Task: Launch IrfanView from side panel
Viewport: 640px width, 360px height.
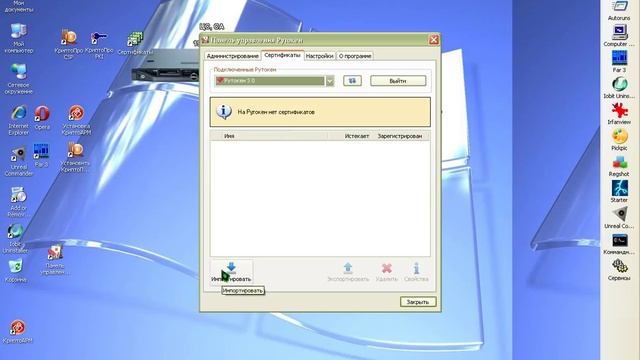Action: tap(619, 114)
